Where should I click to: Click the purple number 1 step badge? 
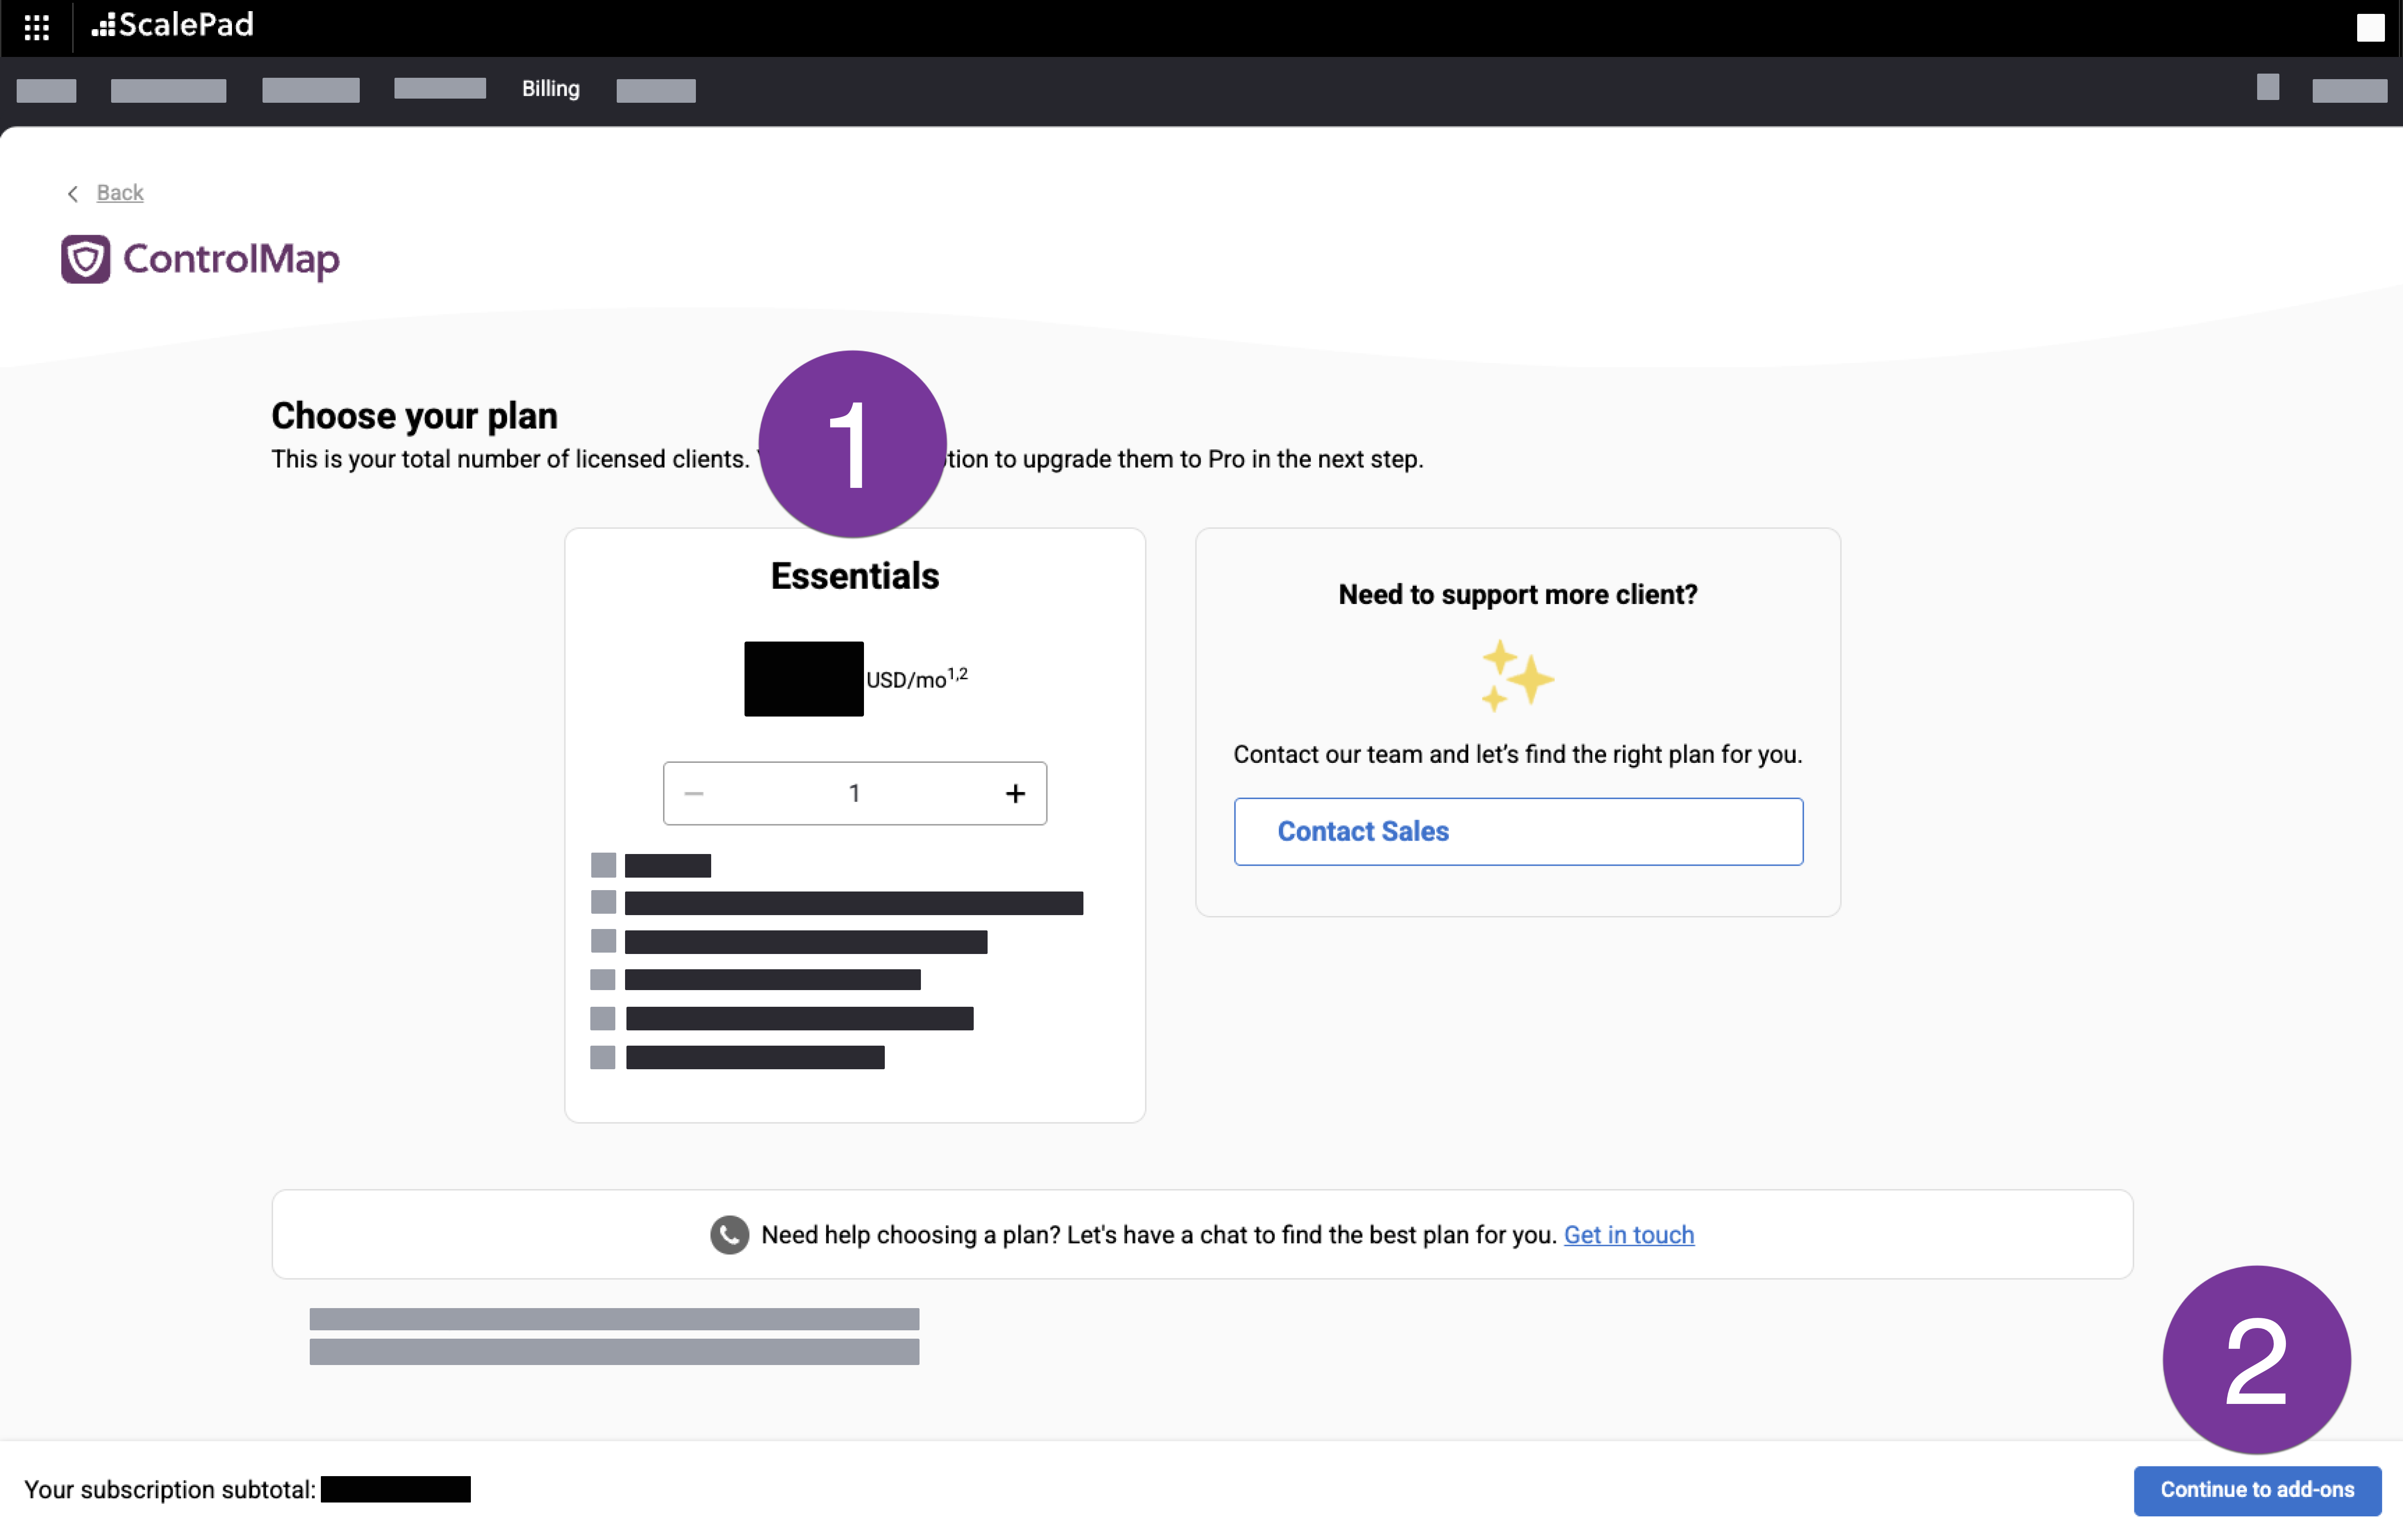pos(852,444)
